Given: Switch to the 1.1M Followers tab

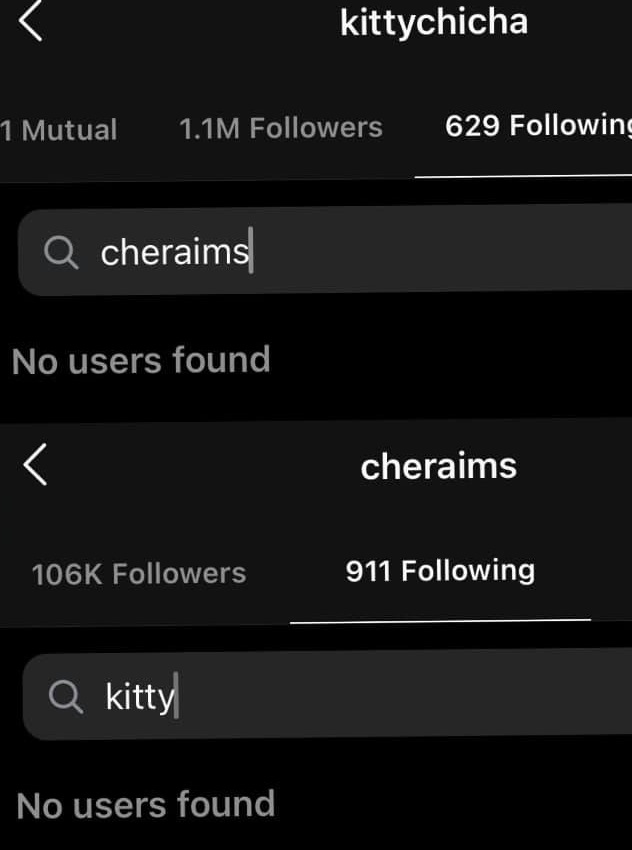Looking at the screenshot, I should point(280,128).
